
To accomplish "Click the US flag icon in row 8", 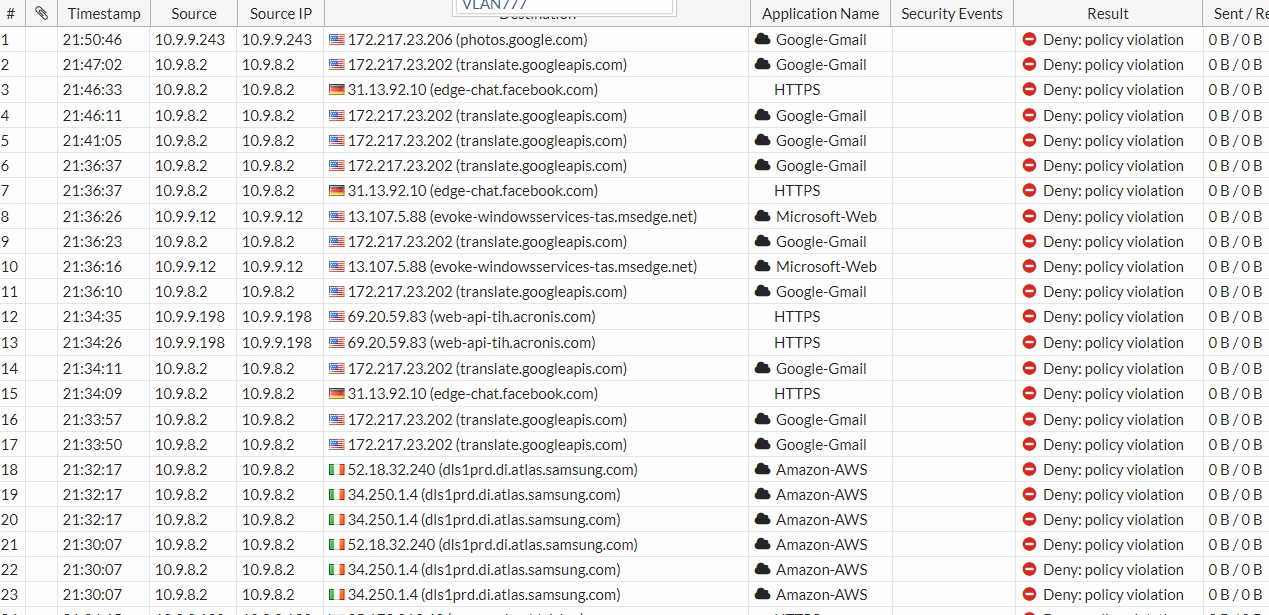I will pos(336,216).
